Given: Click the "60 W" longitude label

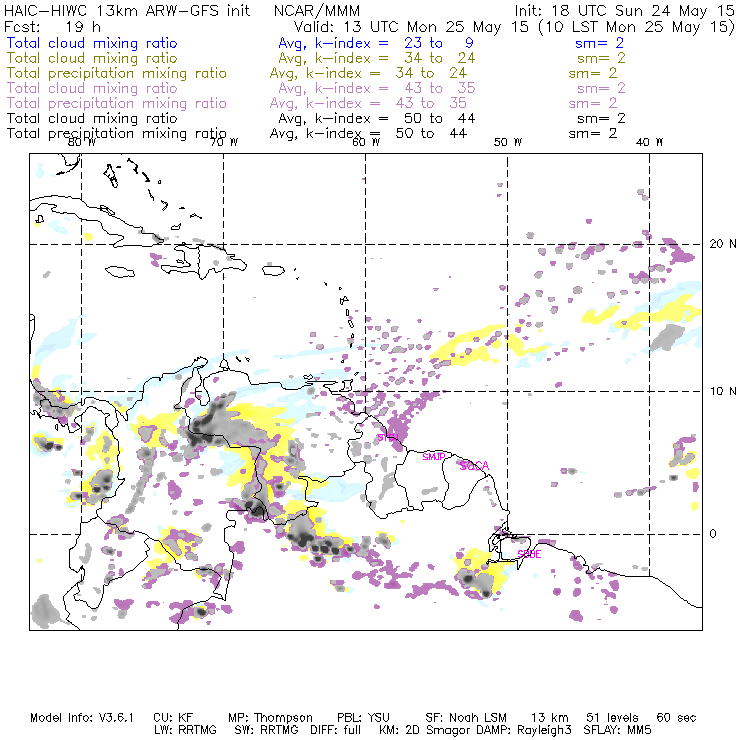Looking at the screenshot, I should point(366,142).
